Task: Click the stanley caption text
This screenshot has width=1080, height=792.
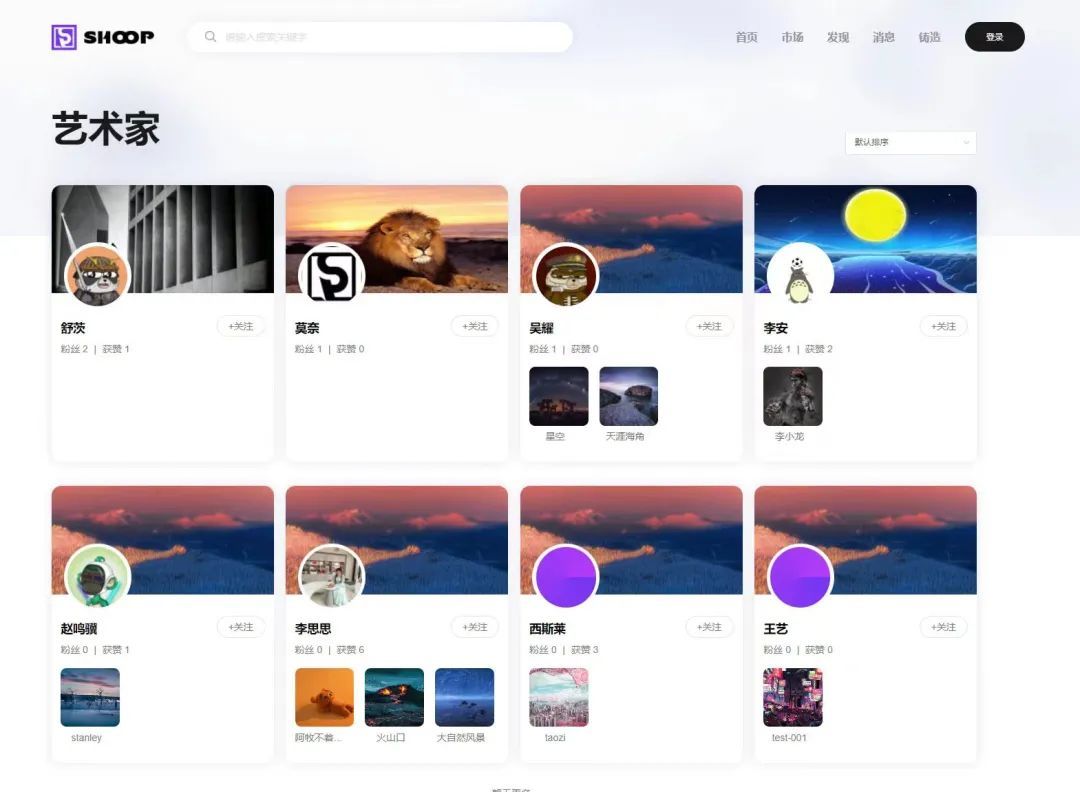Action: click(x=86, y=738)
